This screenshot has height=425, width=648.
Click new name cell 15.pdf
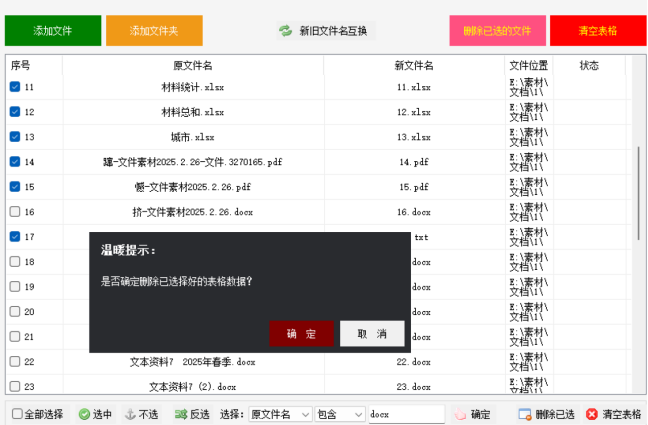pos(414,187)
